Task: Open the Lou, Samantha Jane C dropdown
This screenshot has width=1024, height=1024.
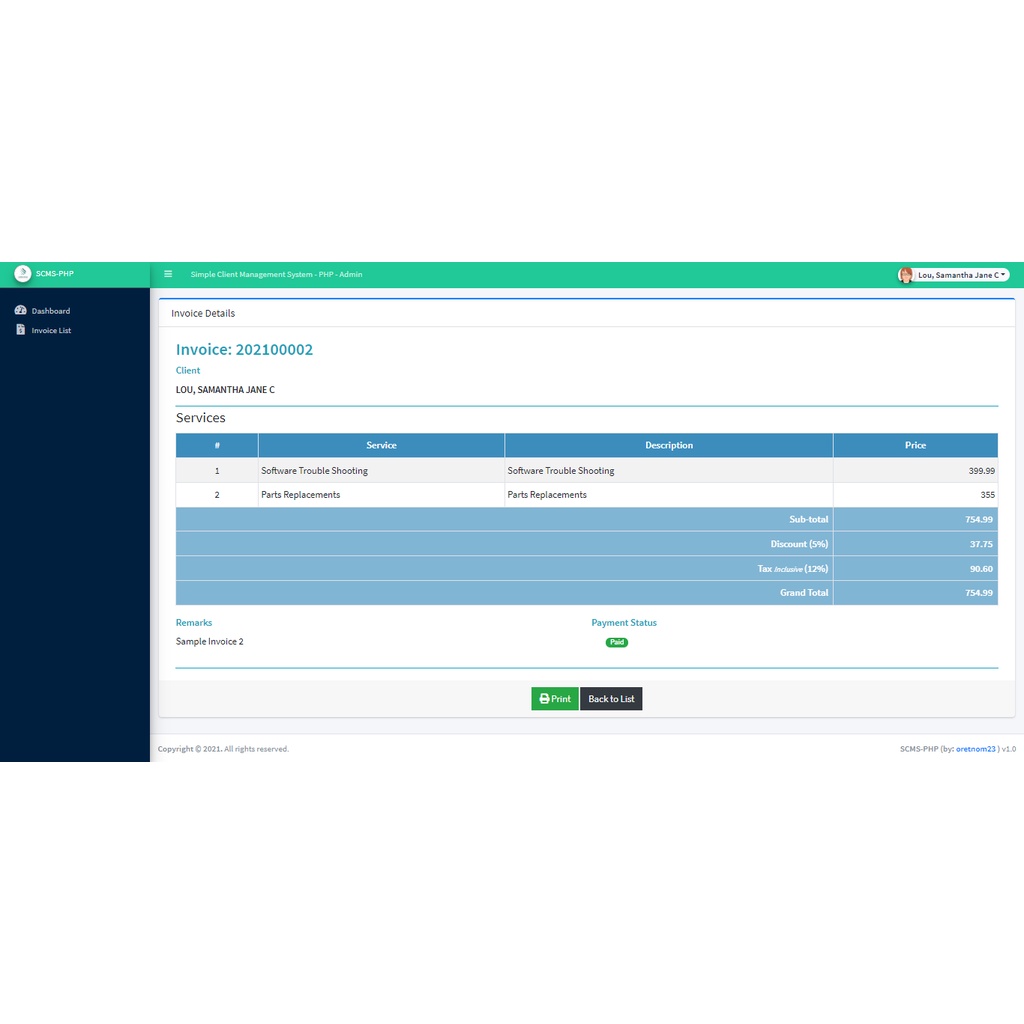Action: coord(961,275)
